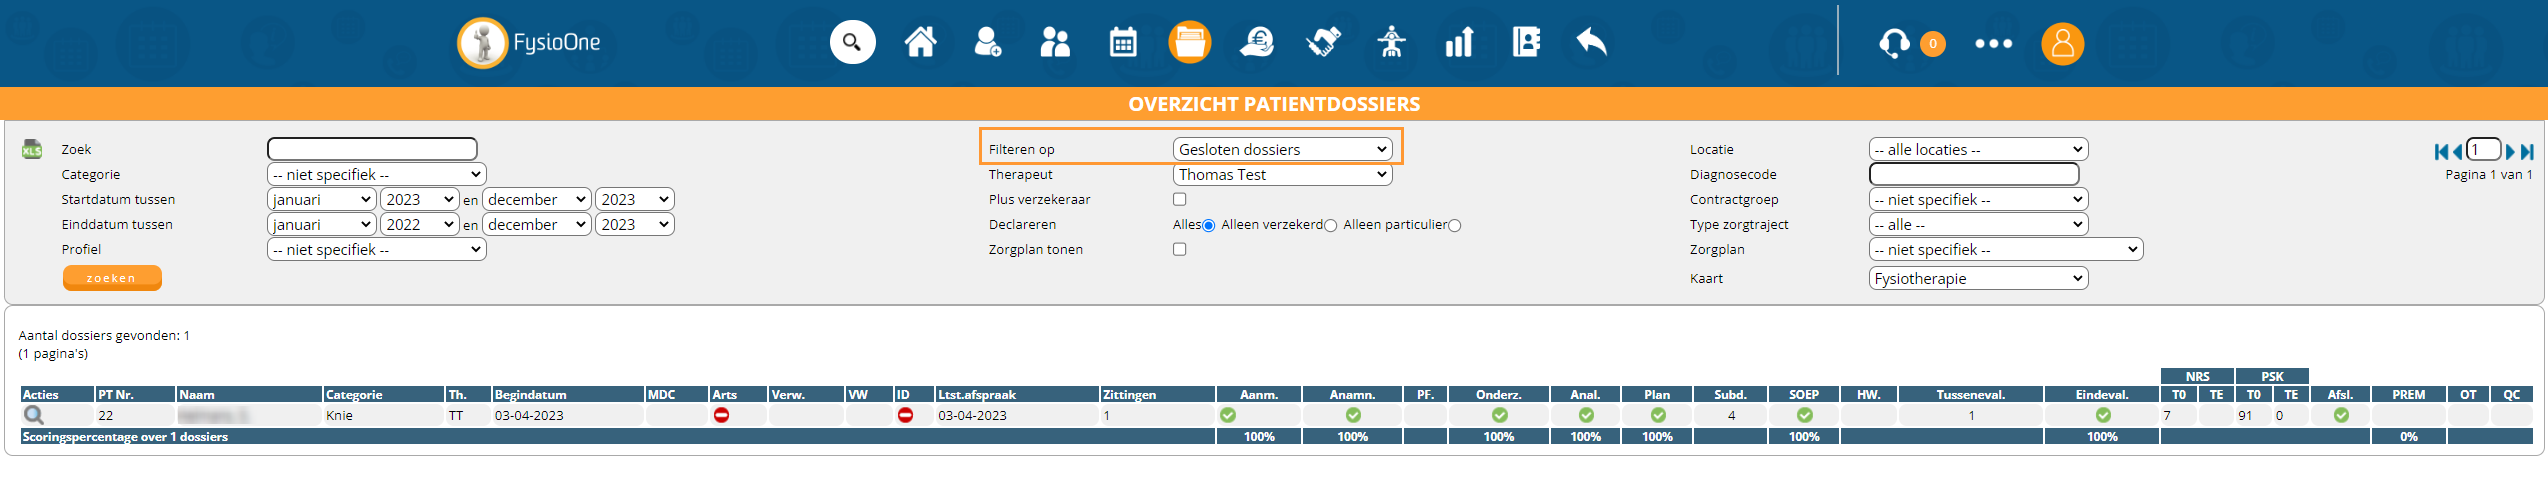Open the add new patient icon

pos(988,43)
